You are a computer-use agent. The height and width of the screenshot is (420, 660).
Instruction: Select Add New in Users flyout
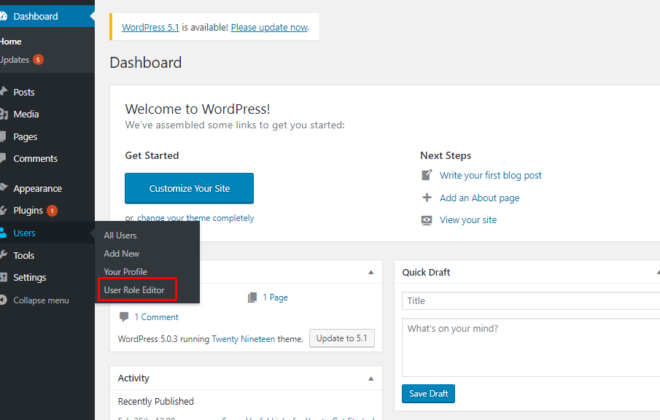point(122,253)
